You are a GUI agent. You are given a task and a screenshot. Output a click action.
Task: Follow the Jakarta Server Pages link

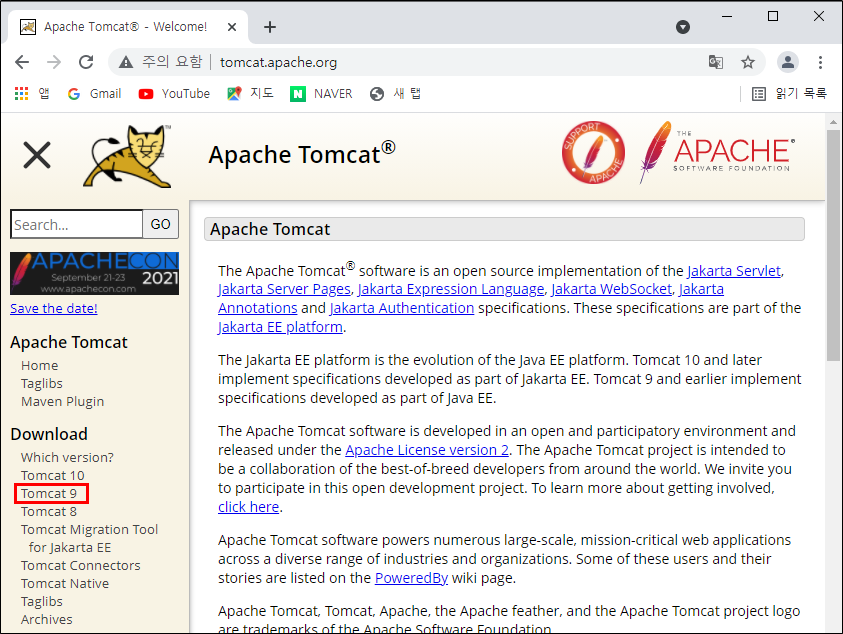tap(284, 289)
